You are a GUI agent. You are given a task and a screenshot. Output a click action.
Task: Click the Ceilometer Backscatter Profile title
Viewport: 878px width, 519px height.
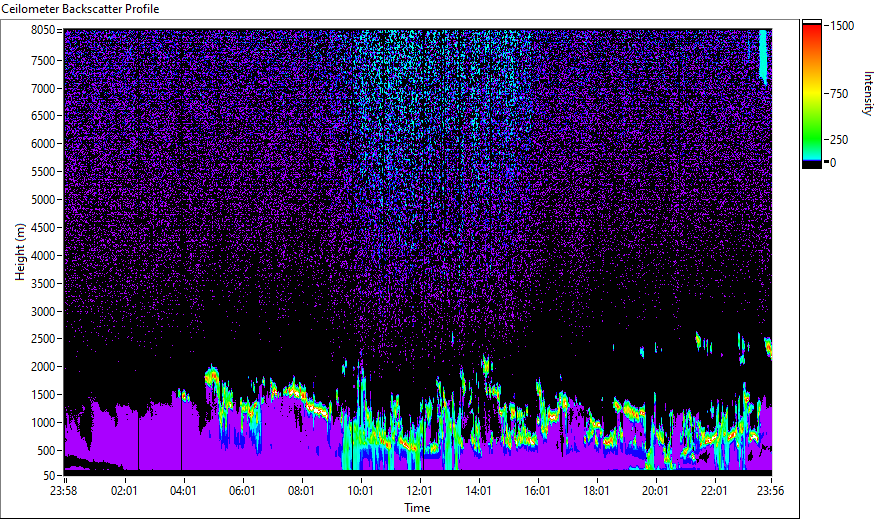[80, 9]
